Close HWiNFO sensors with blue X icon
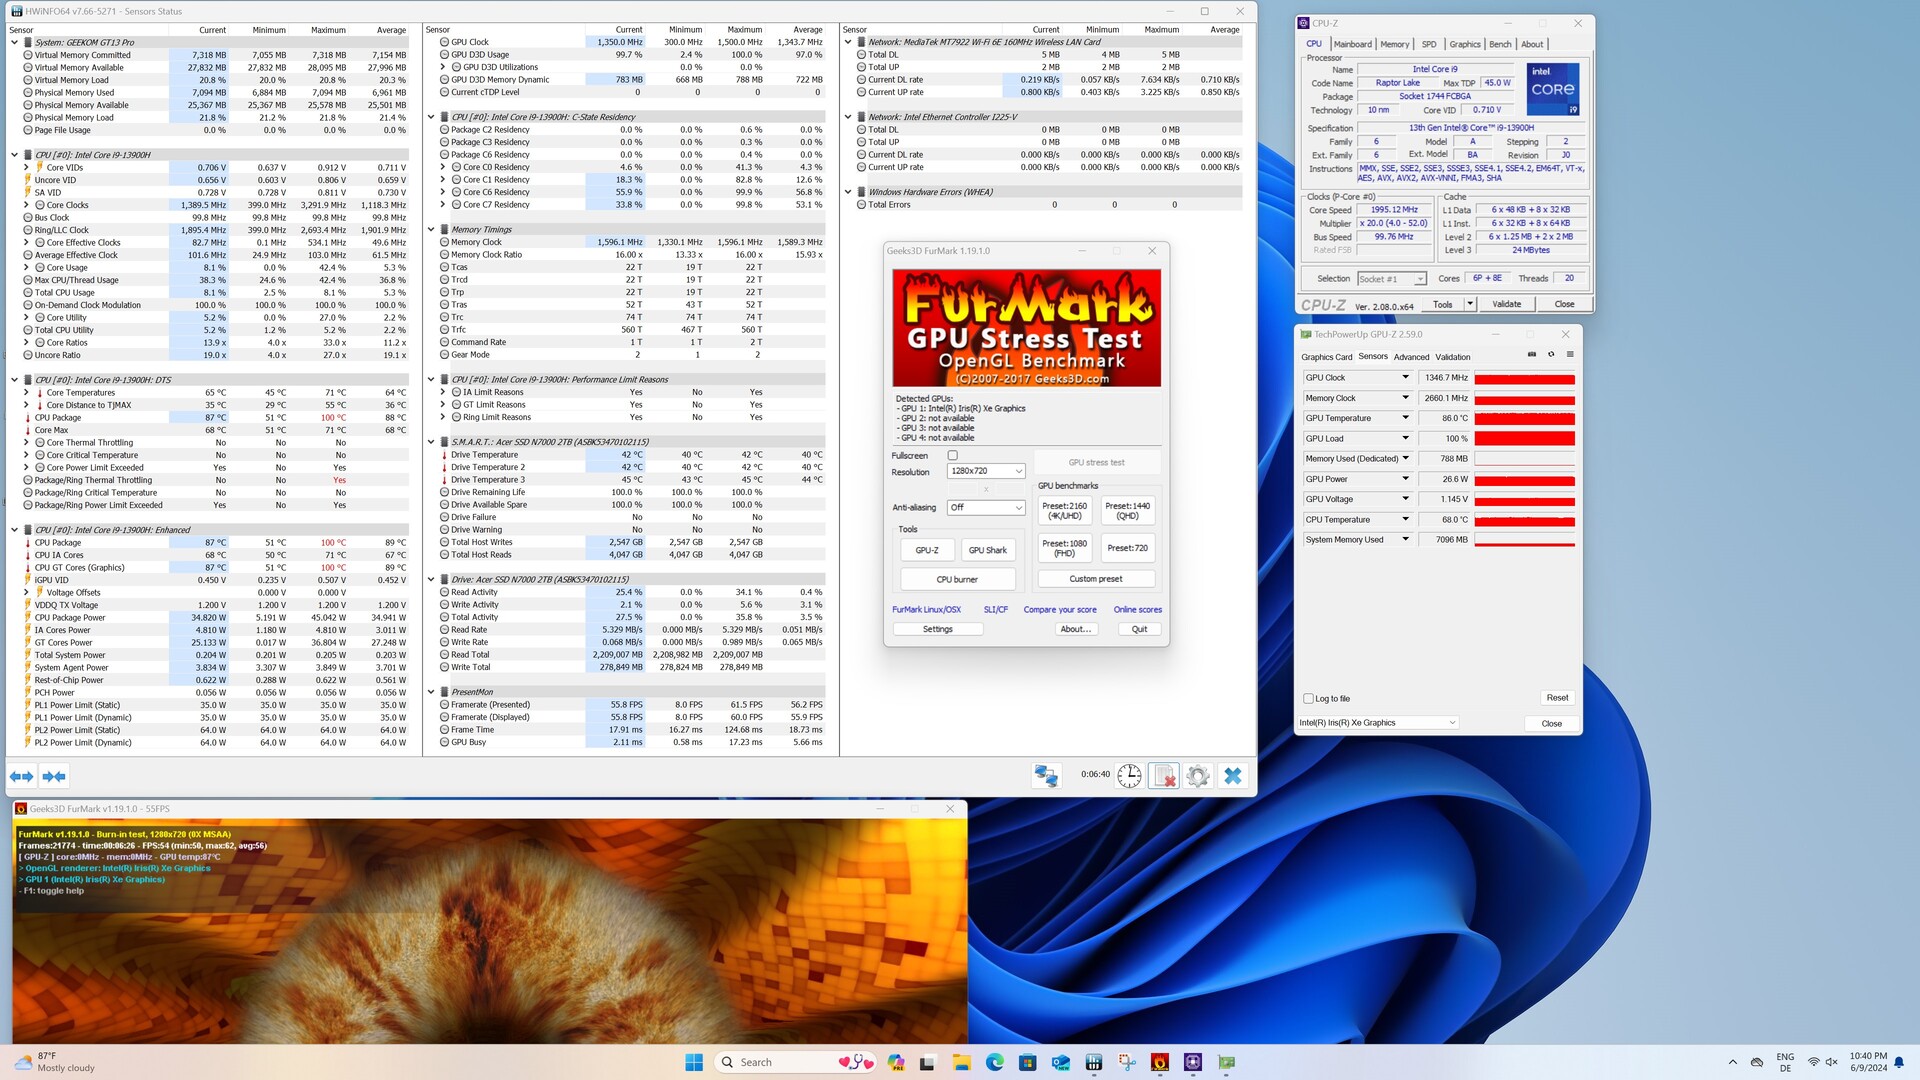The height and width of the screenshot is (1080, 1920). 1233,775
